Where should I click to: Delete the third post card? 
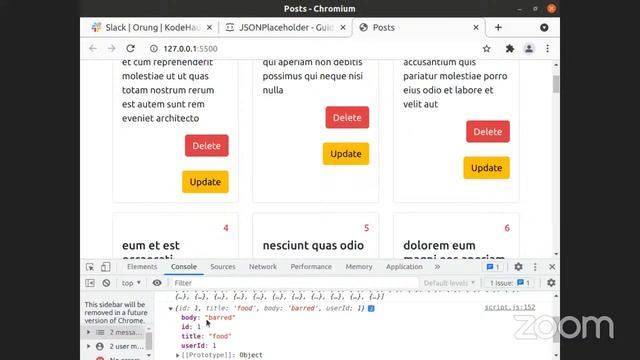488,131
